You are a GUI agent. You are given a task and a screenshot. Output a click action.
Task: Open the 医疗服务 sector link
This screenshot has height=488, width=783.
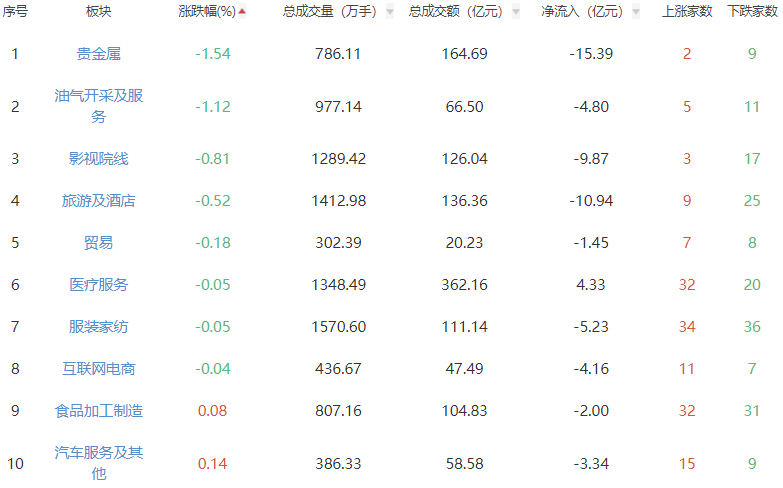(x=99, y=284)
